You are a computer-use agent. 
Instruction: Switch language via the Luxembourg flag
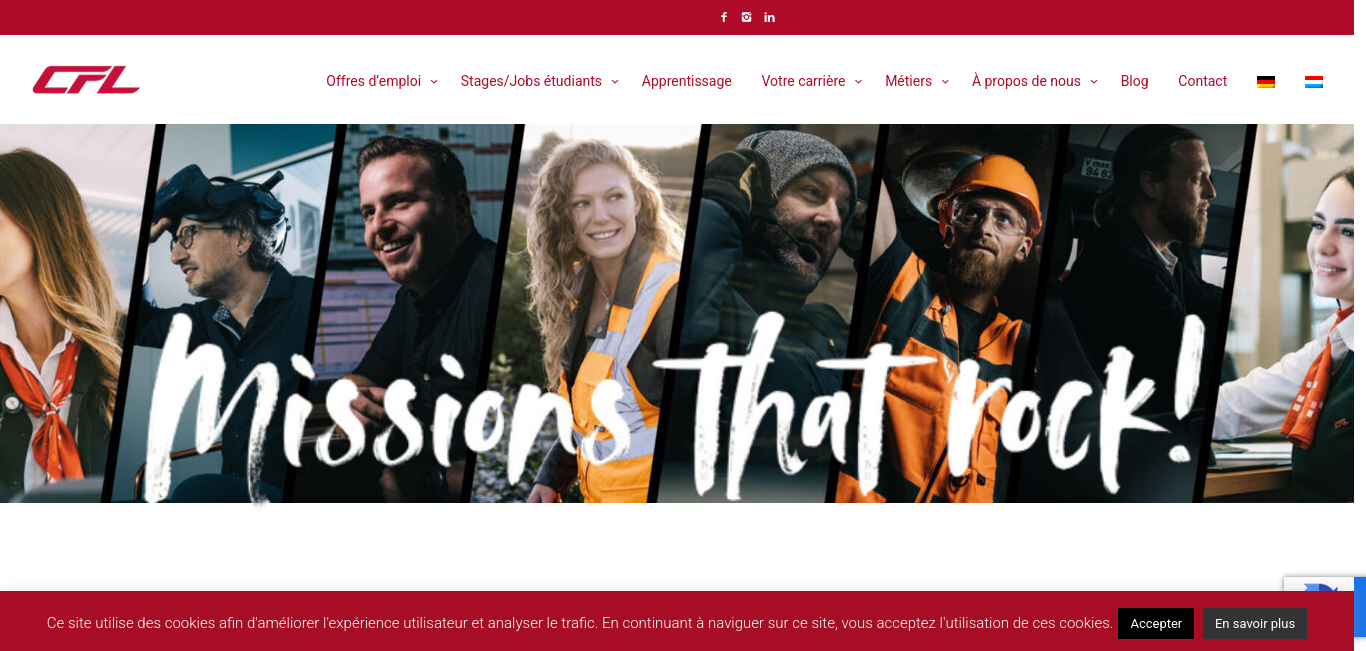pos(1314,82)
